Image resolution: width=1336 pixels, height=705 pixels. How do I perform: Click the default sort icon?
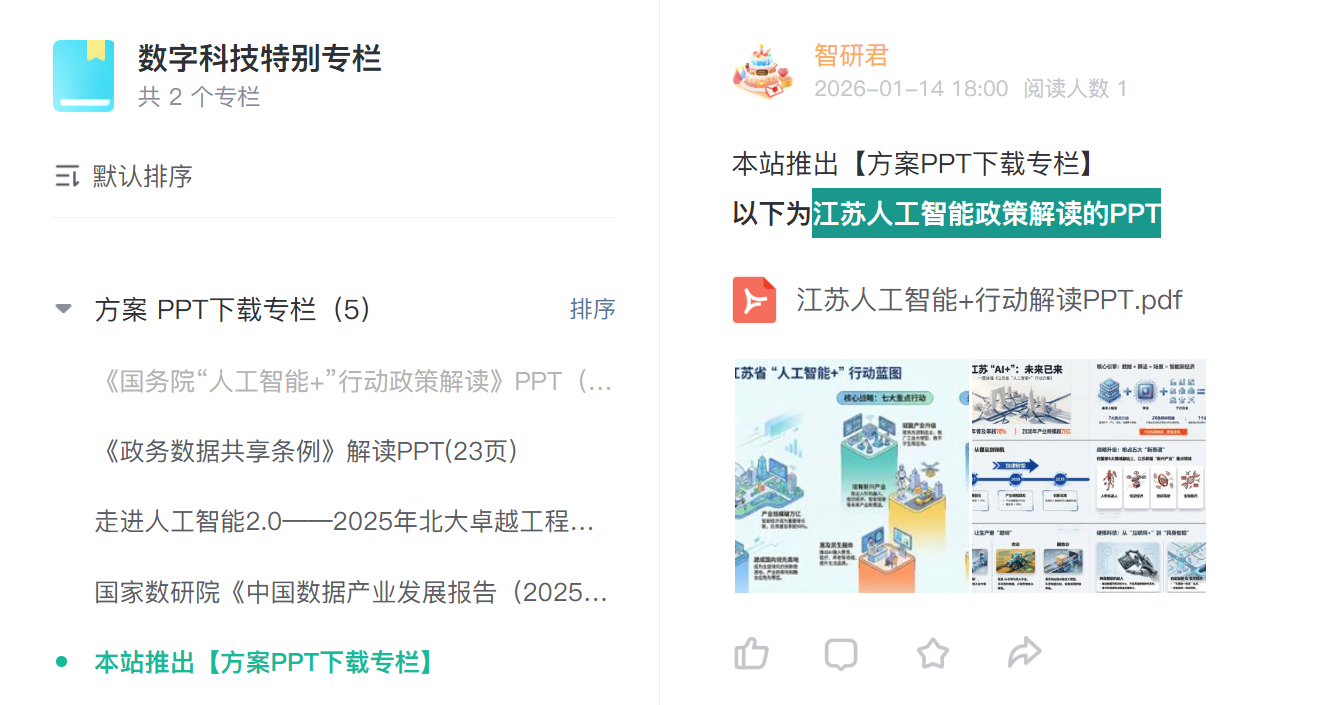[x=66, y=177]
